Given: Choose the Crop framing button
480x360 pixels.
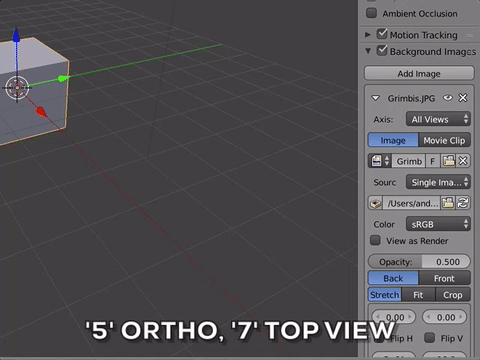Looking at the screenshot, I should [x=453, y=295].
